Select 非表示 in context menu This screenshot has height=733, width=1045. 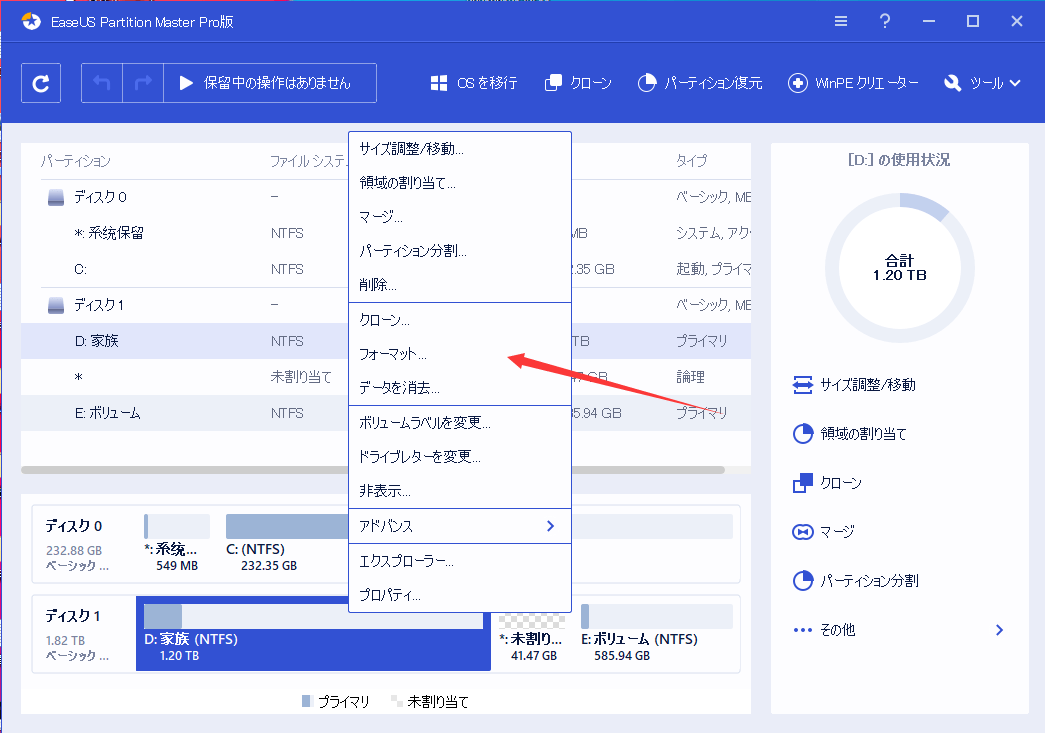point(460,491)
